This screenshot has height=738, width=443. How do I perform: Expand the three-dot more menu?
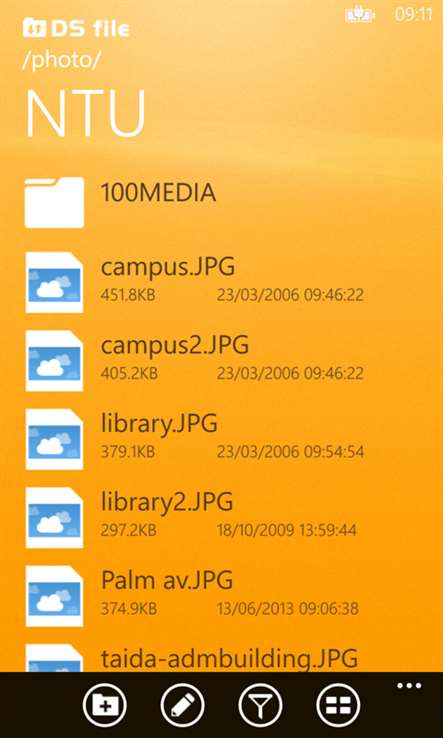[409, 685]
